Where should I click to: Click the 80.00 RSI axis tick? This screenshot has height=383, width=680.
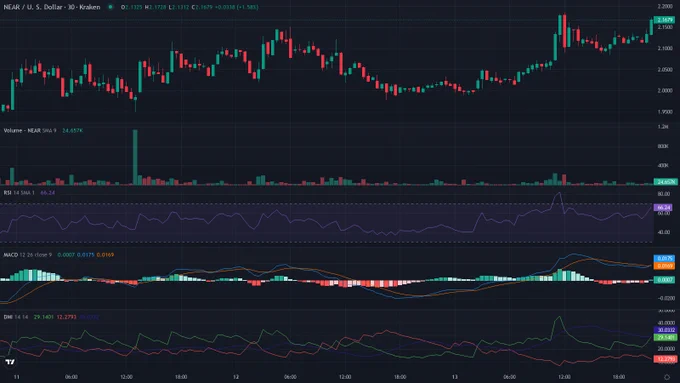click(664, 194)
